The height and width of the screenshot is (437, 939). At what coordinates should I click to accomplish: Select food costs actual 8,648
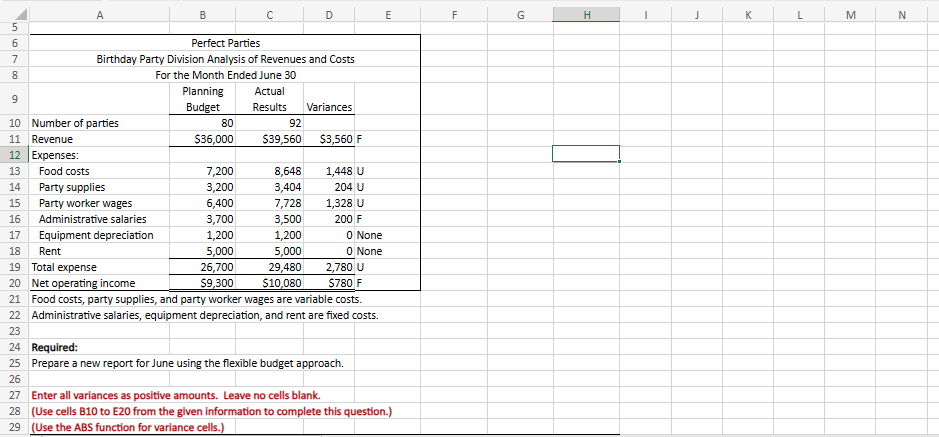point(270,171)
